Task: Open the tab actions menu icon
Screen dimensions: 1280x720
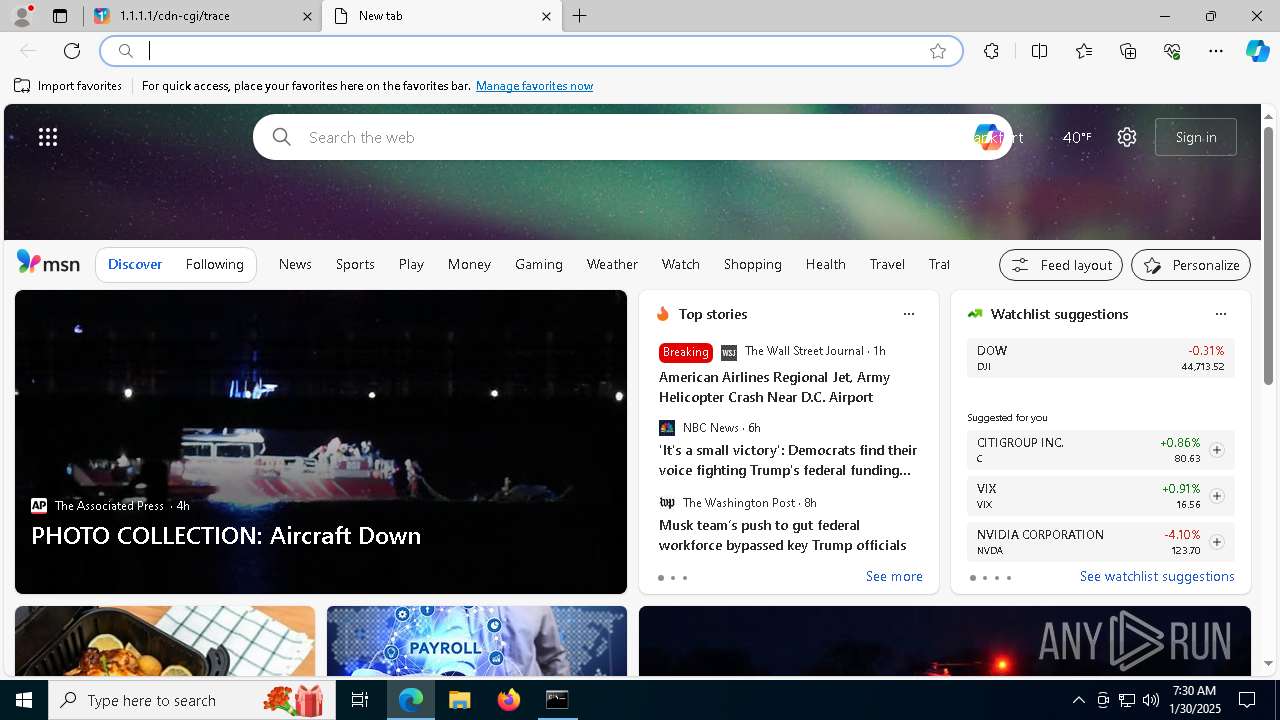Action: click(x=60, y=16)
